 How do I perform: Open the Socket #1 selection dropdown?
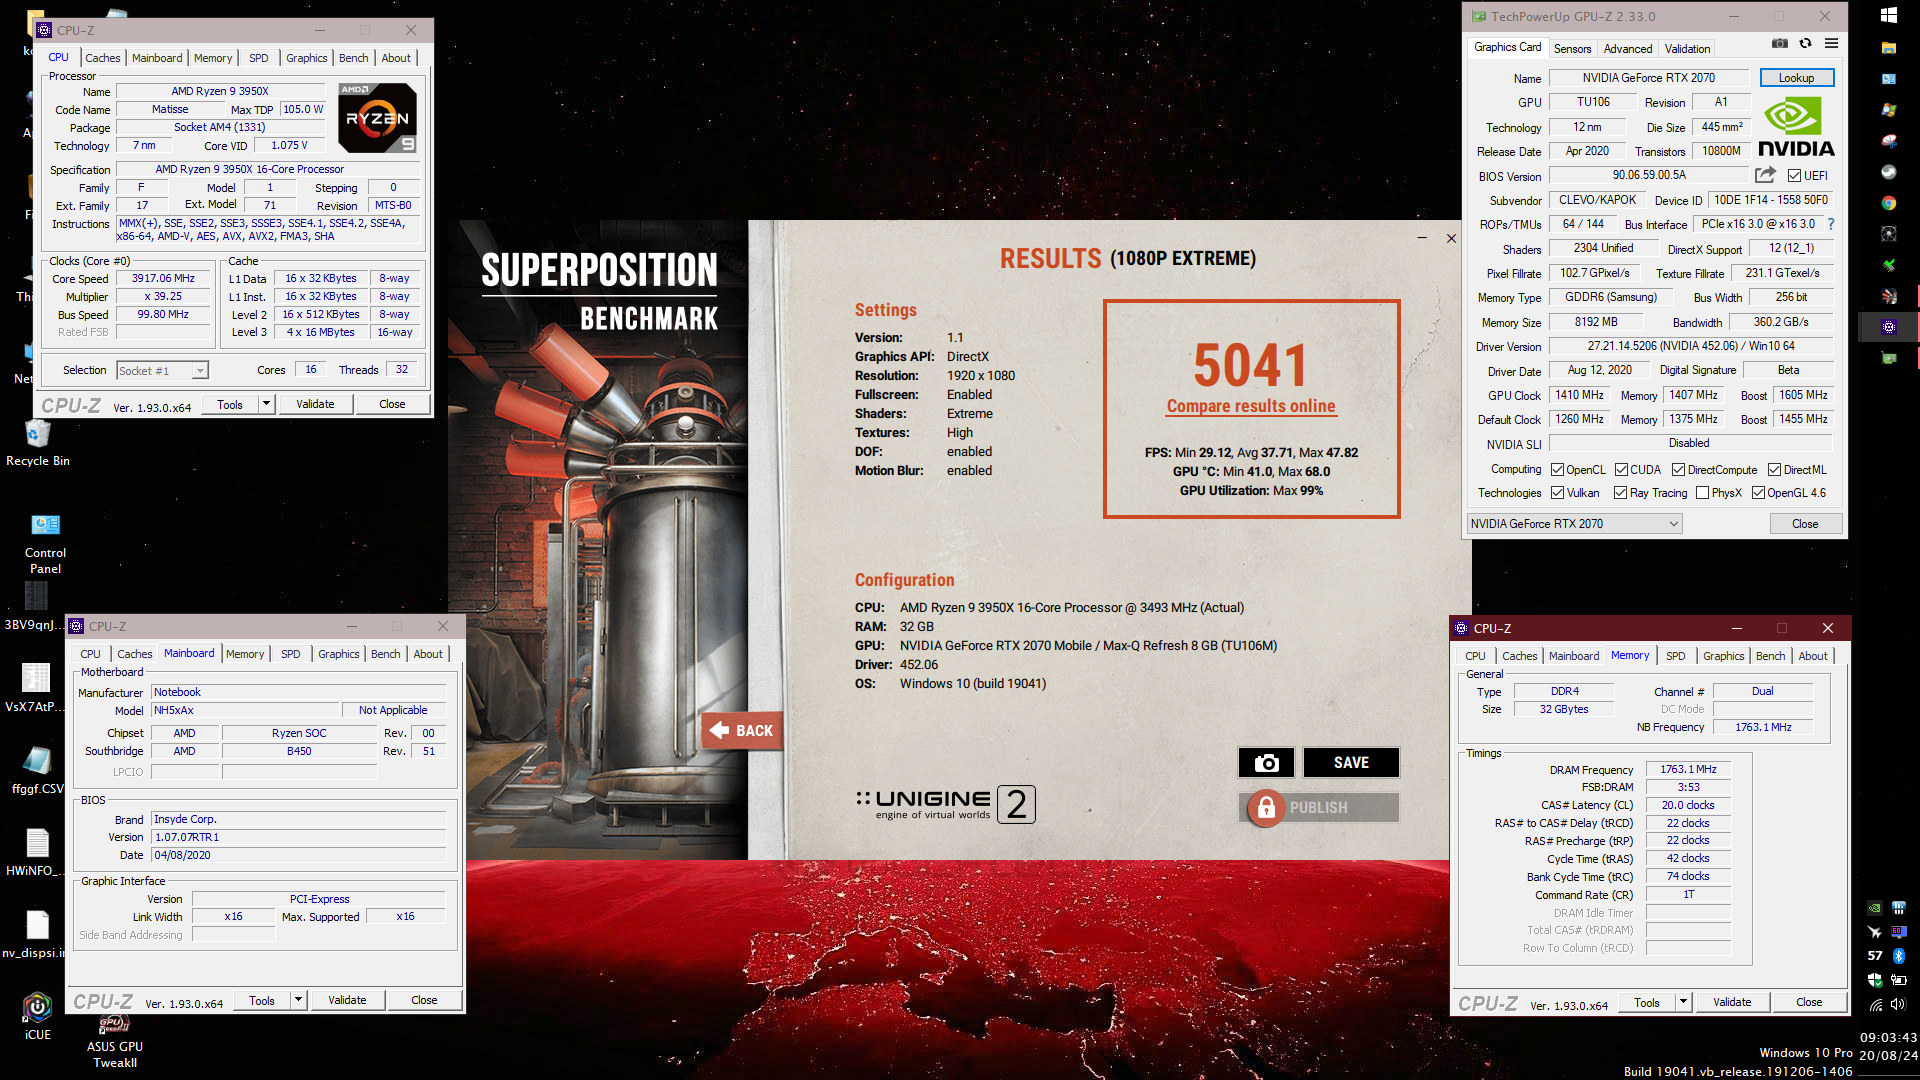click(x=163, y=371)
